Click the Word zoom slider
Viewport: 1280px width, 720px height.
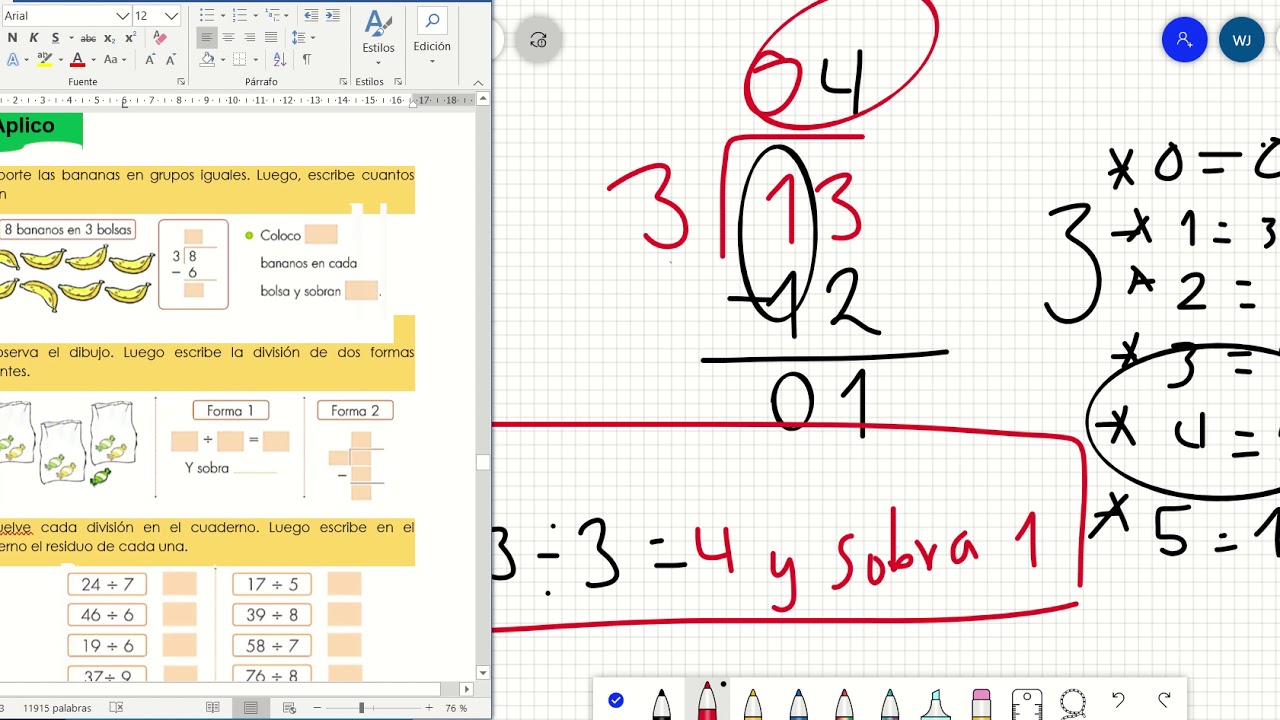click(x=371, y=708)
